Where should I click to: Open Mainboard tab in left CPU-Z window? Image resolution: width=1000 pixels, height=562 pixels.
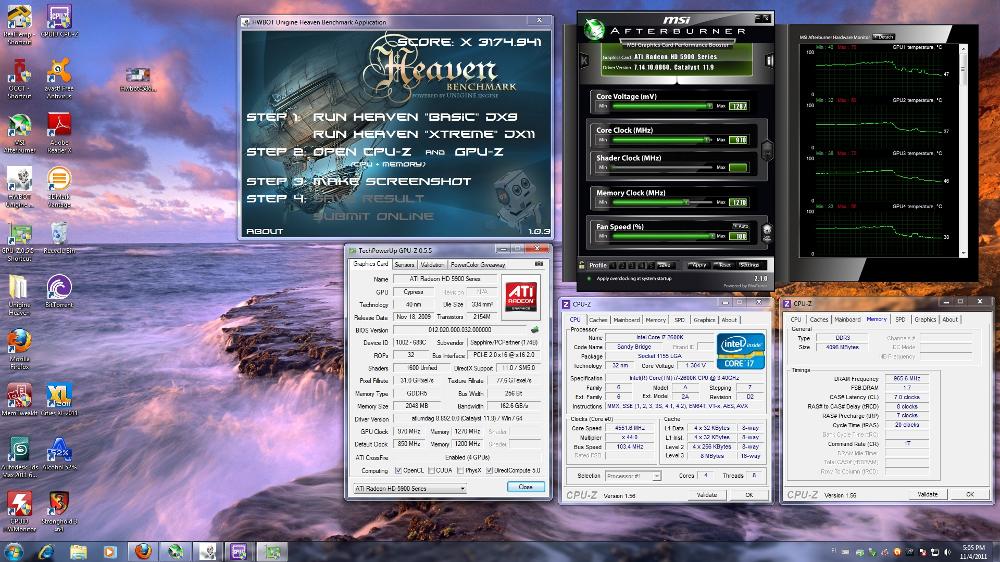pyautogui.click(x=626, y=320)
